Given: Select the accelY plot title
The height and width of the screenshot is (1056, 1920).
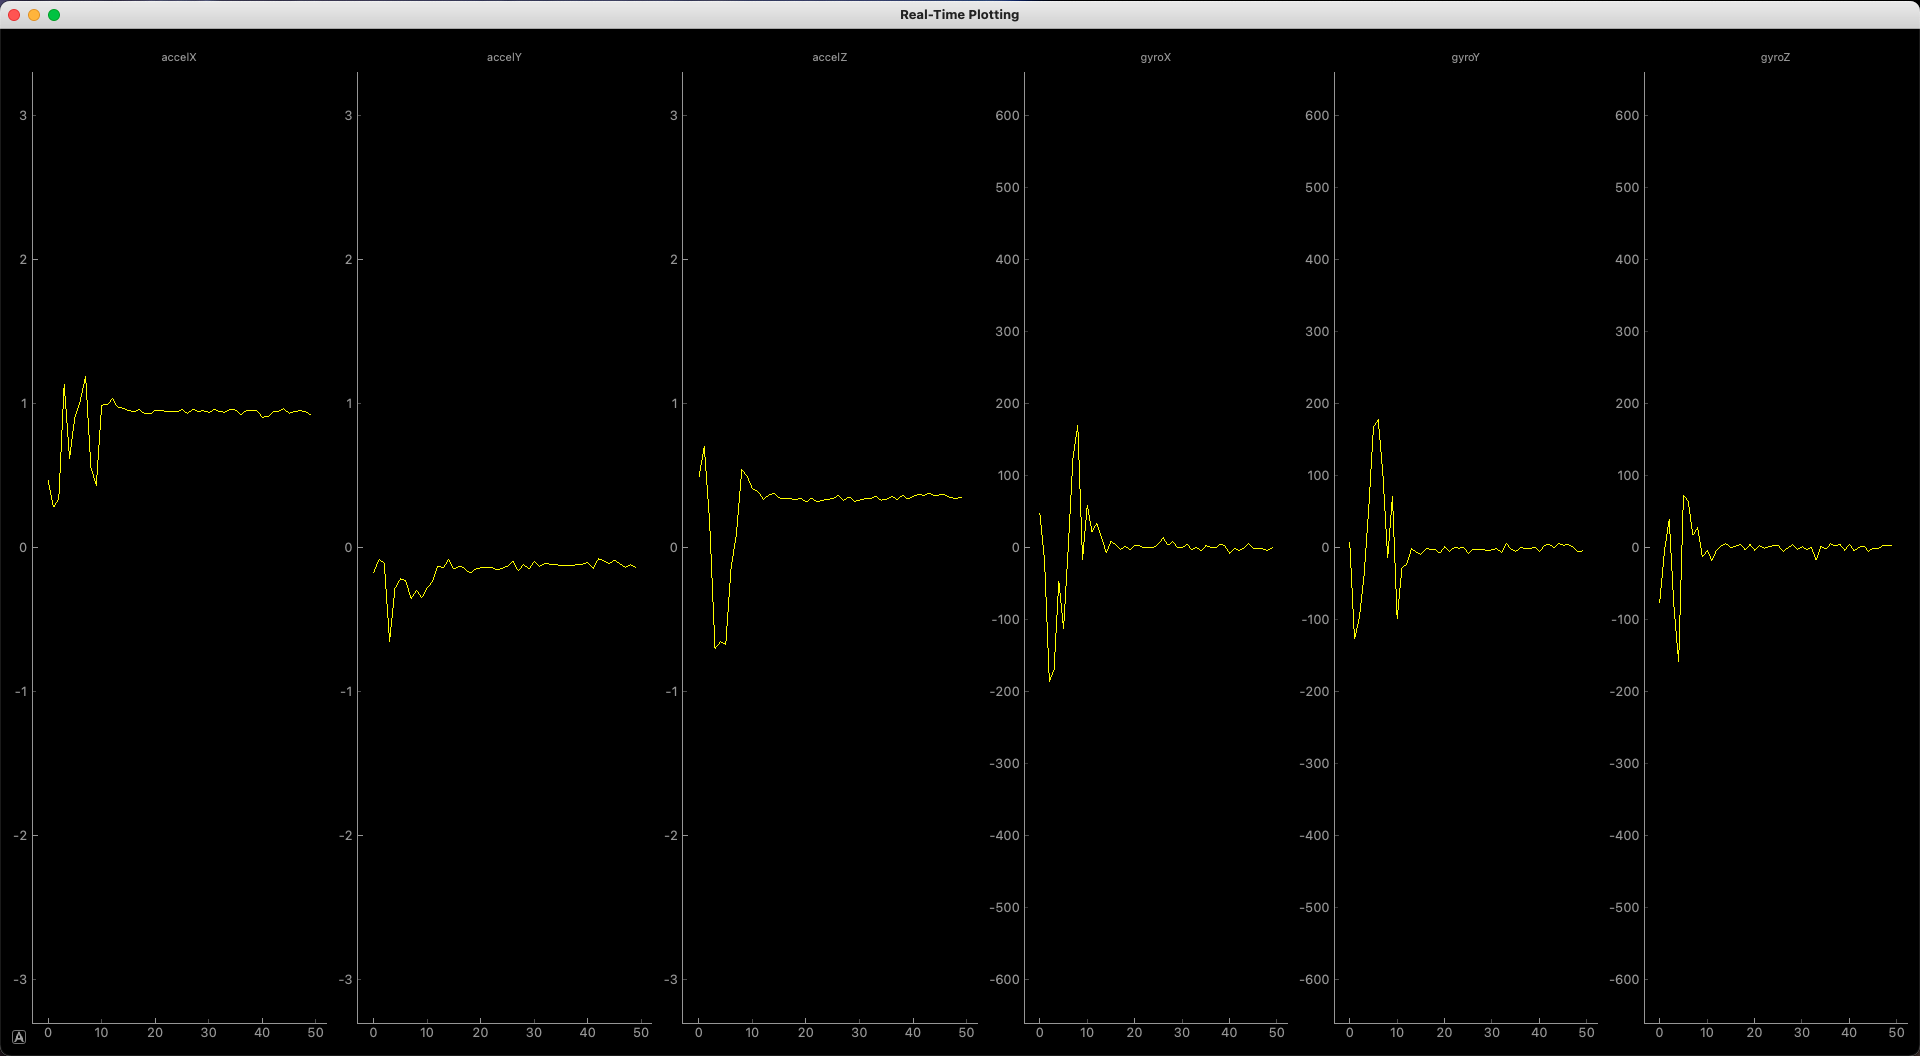Looking at the screenshot, I should click(504, 58).
